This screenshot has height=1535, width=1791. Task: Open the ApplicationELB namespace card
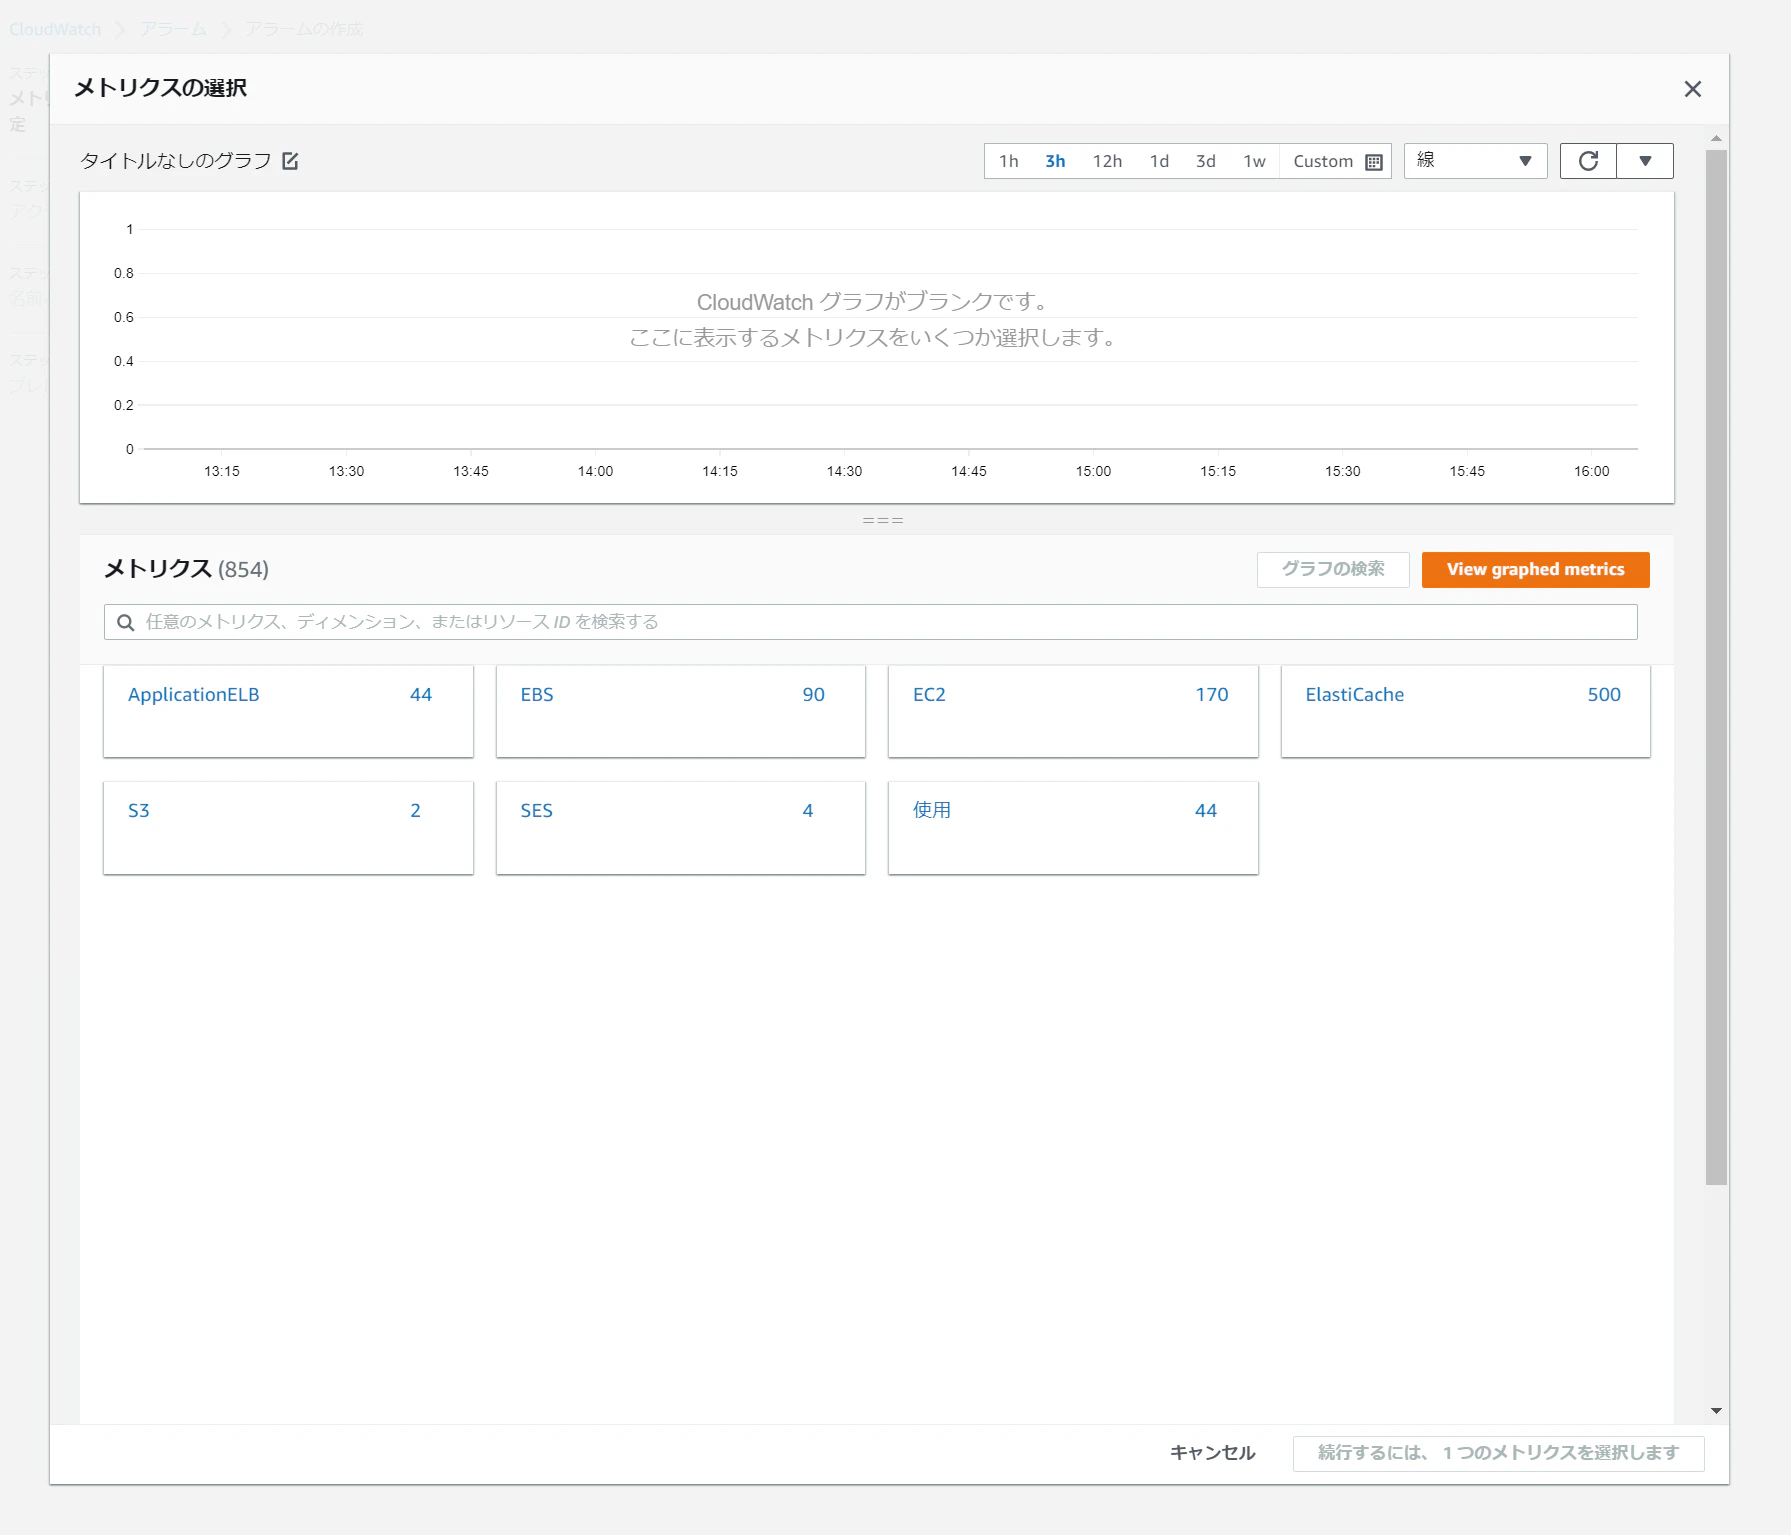[x=288, y=711]
